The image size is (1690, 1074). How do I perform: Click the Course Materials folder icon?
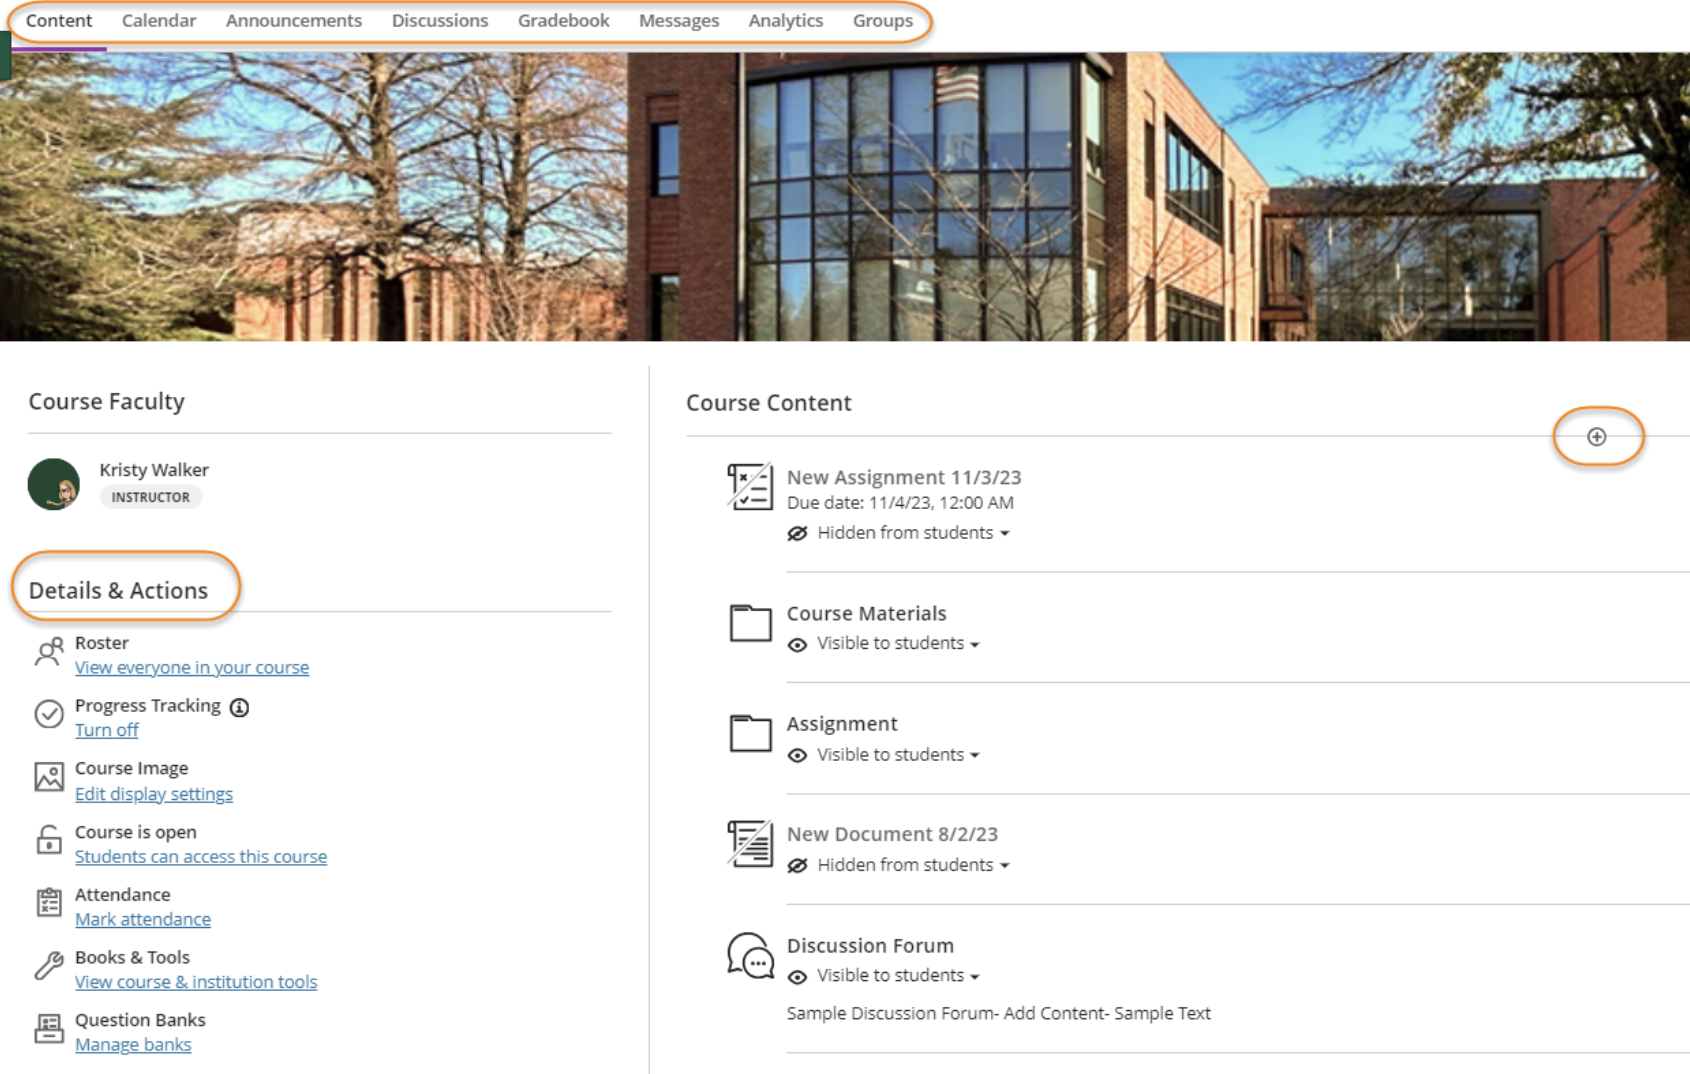pos(750,623)
